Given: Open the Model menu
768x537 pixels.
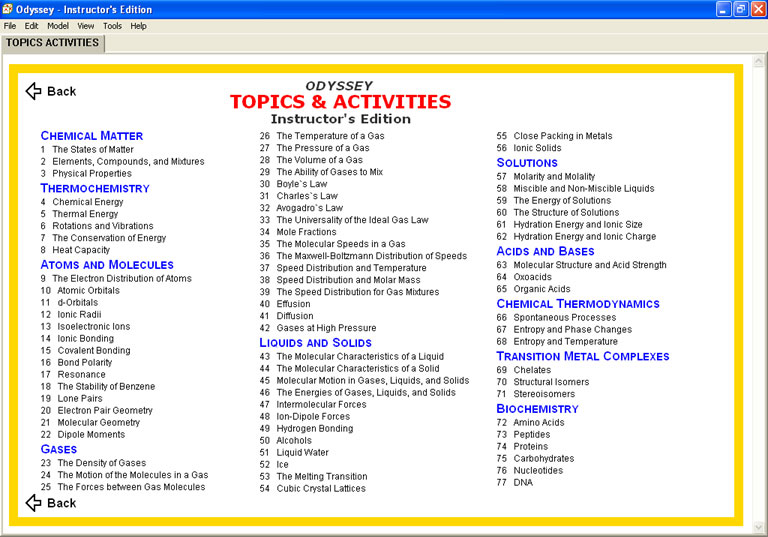Looking at the screenshot, I should tap(58, 26).
